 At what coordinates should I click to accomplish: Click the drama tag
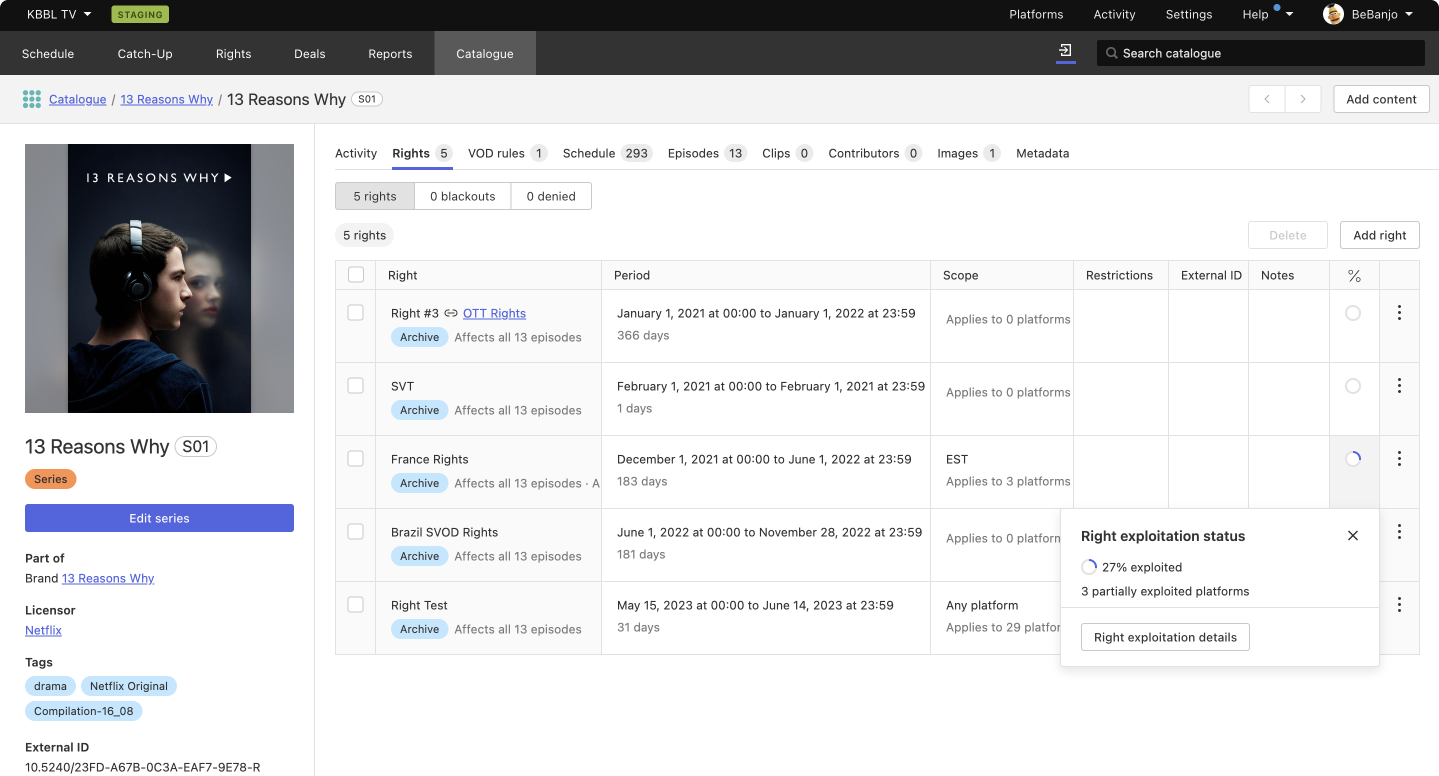[x=50, y=686]
